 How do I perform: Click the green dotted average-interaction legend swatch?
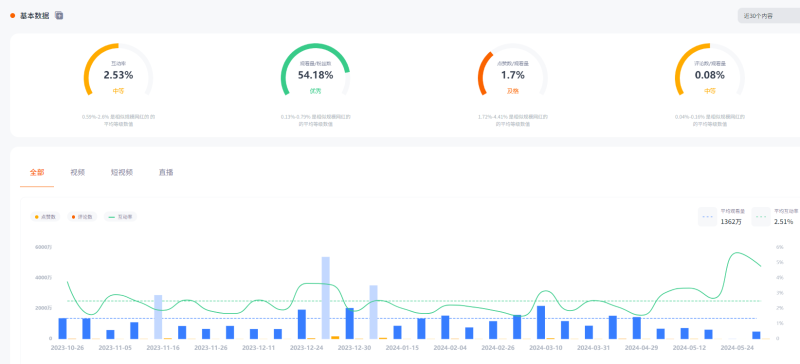(761, 216)
